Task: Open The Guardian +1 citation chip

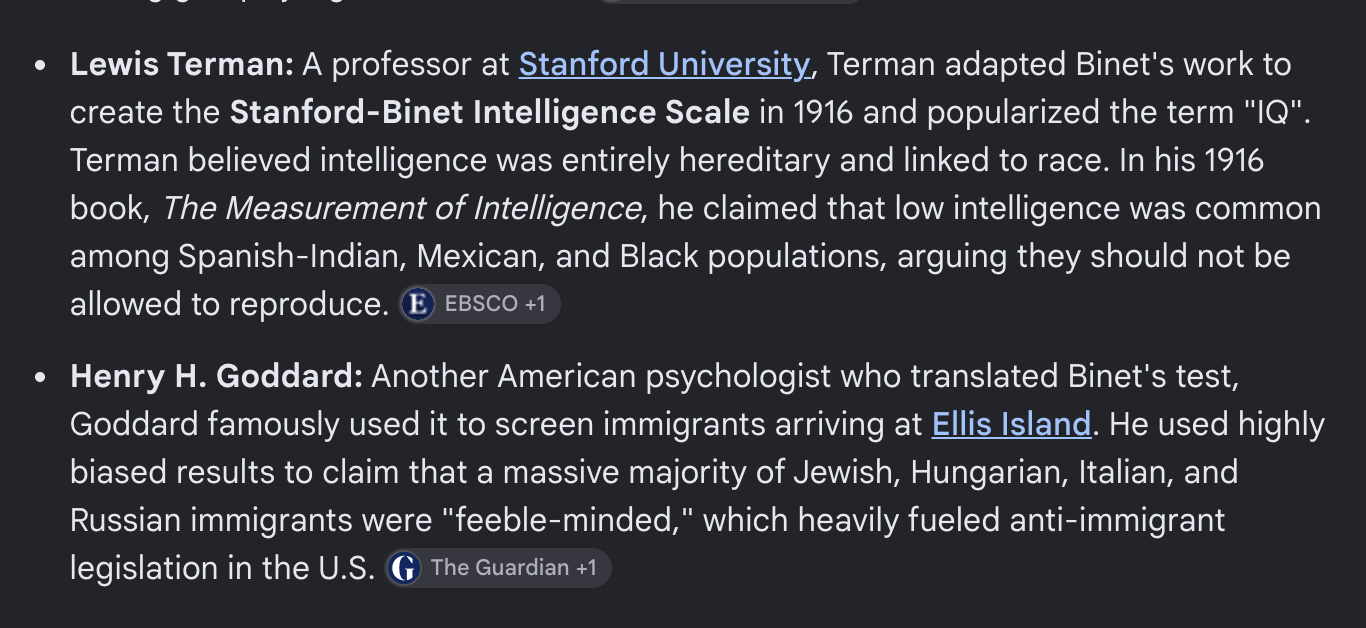Action: [498, 568]
